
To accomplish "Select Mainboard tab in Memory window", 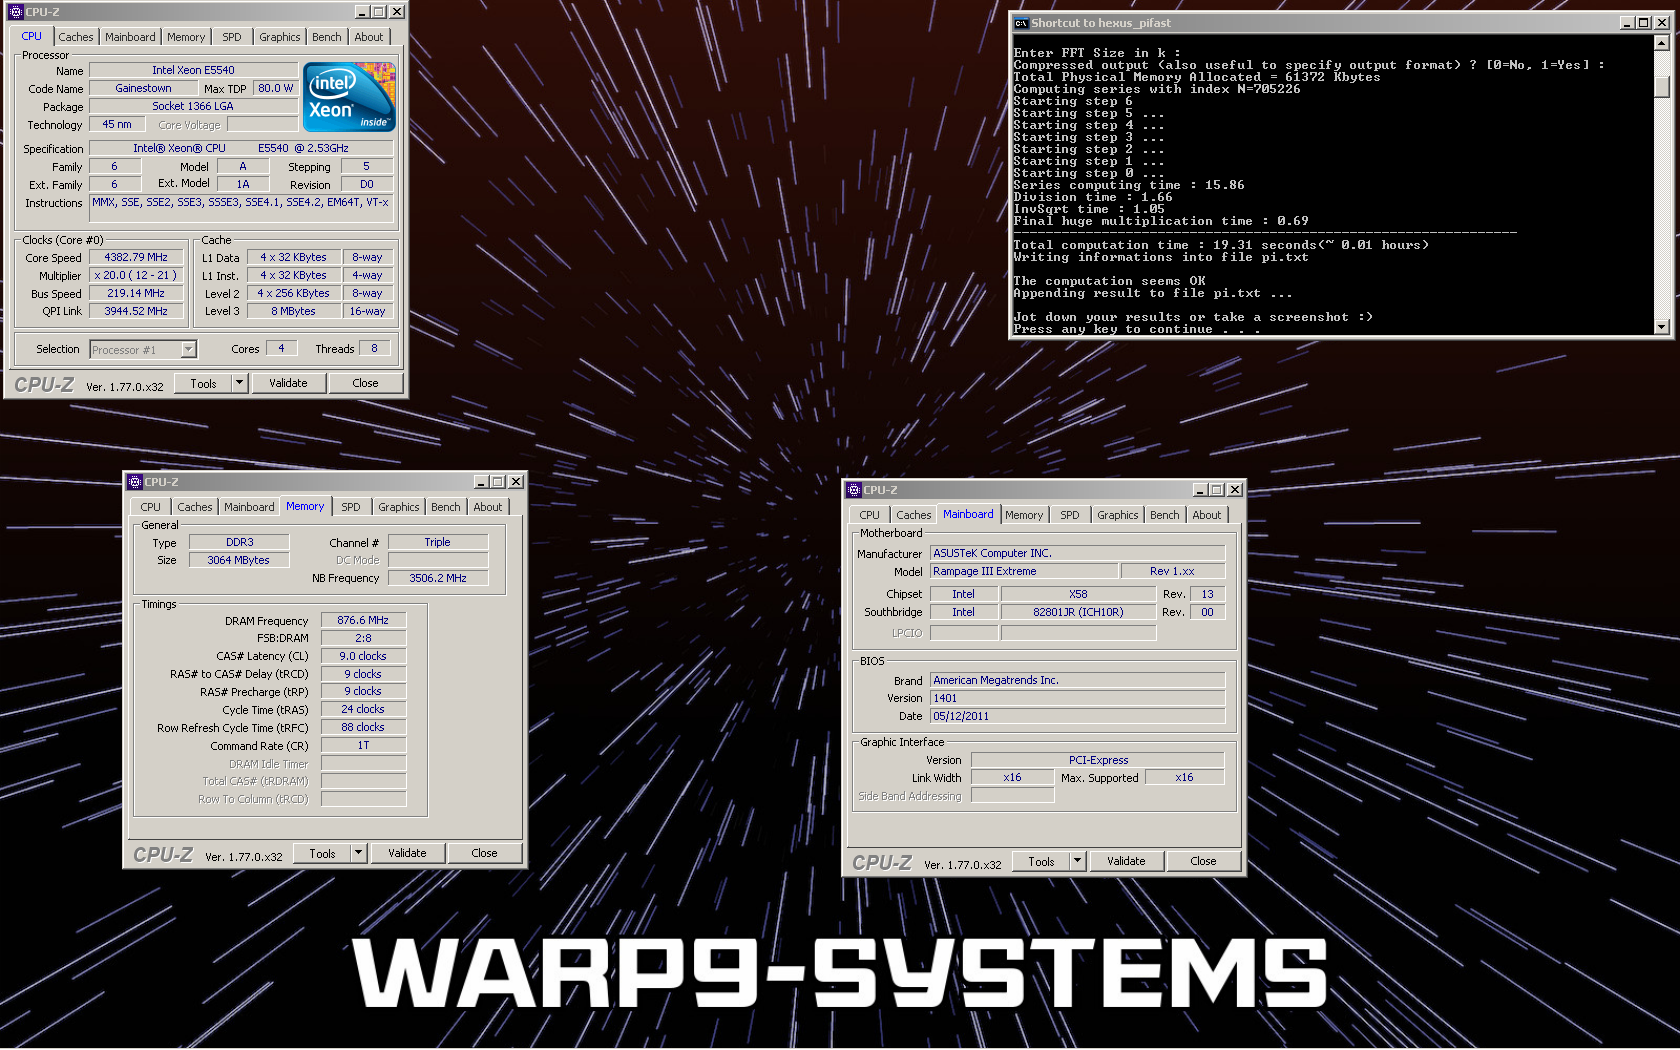I will pyautogui.click(x=249, y=507).
